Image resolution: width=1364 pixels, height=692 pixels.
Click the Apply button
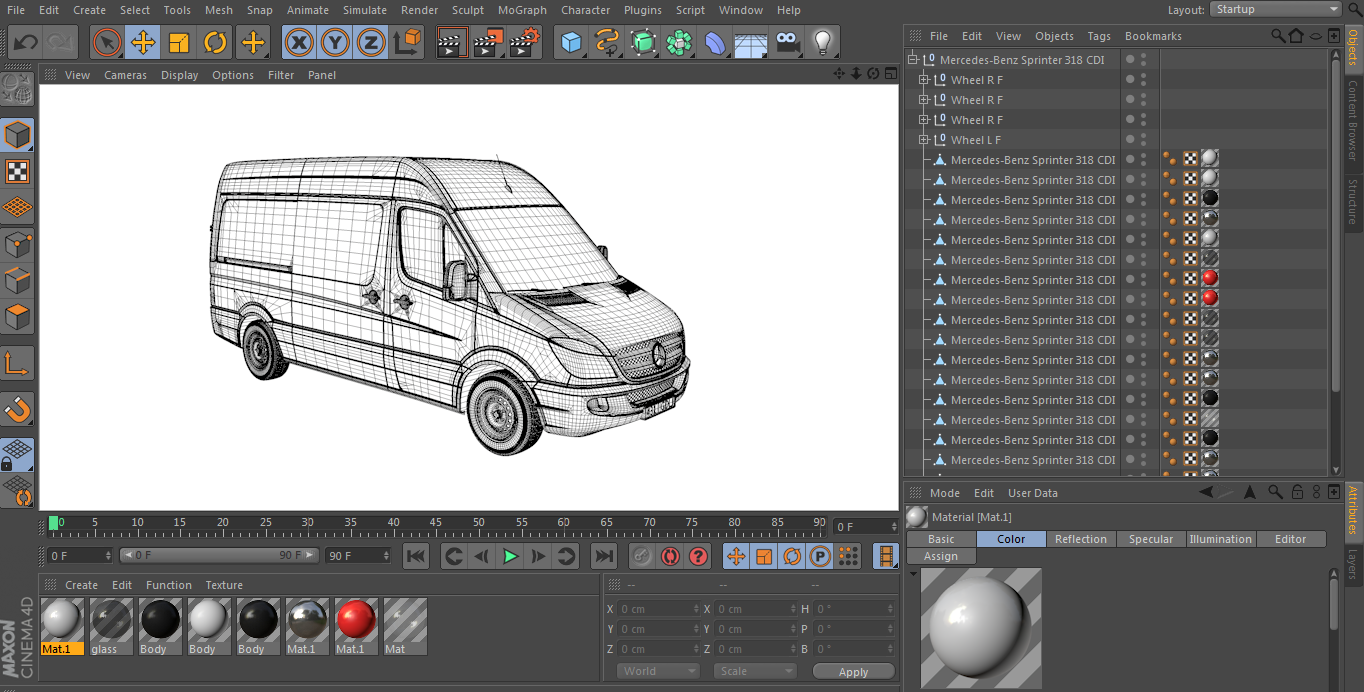[x=853, y=671]
